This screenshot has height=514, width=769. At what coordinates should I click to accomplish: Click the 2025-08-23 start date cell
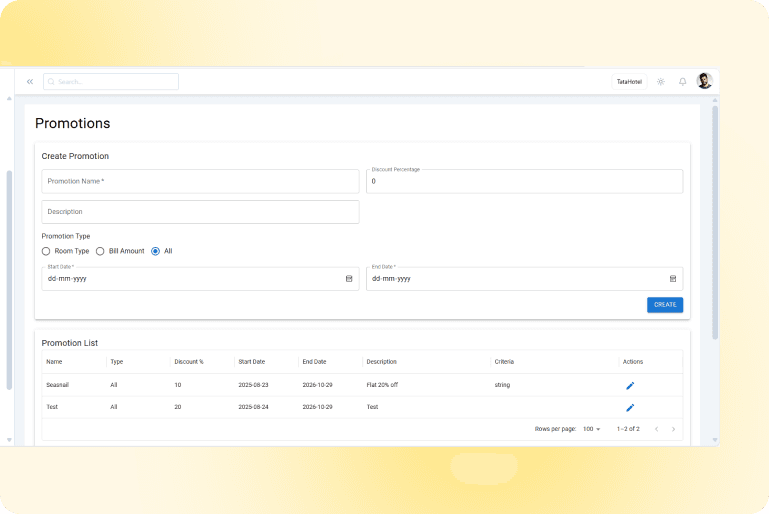pos(254,385)
